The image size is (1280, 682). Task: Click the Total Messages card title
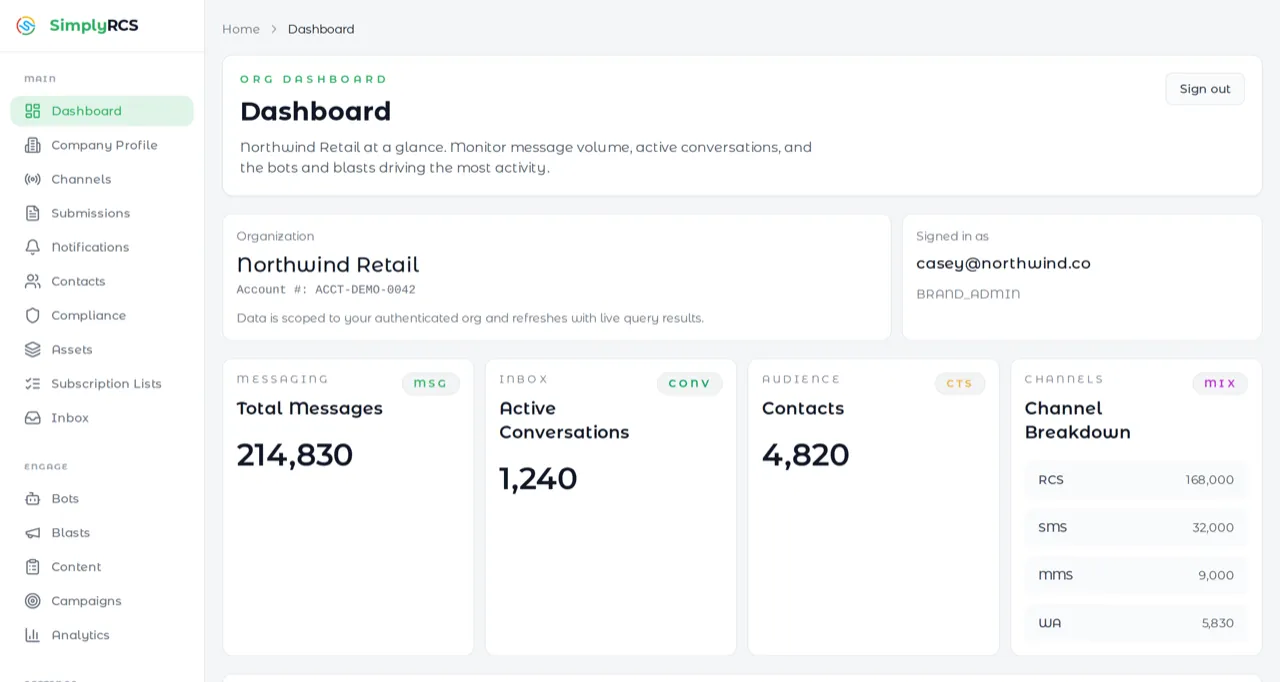(310, 408)
